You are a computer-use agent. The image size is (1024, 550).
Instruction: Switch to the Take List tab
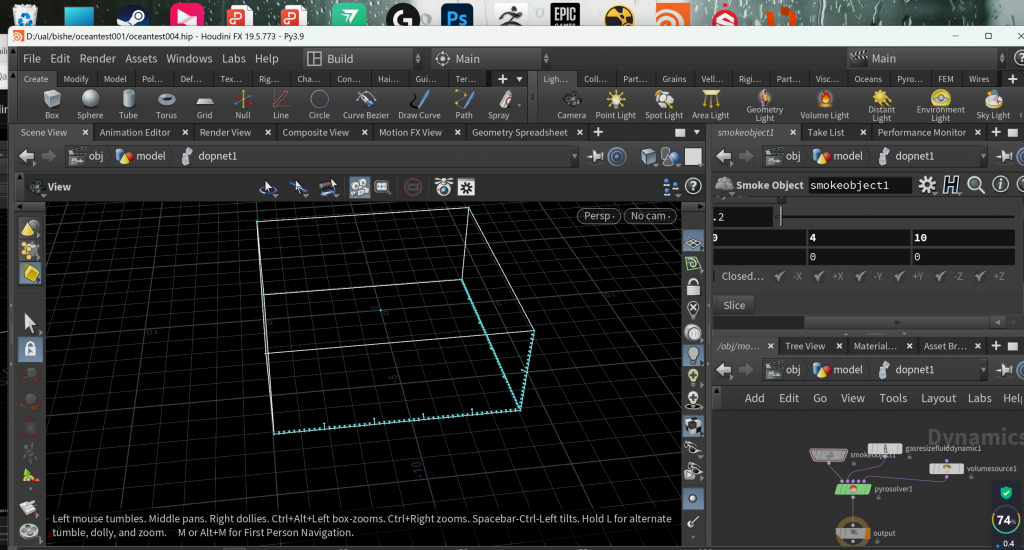(825, 133)
